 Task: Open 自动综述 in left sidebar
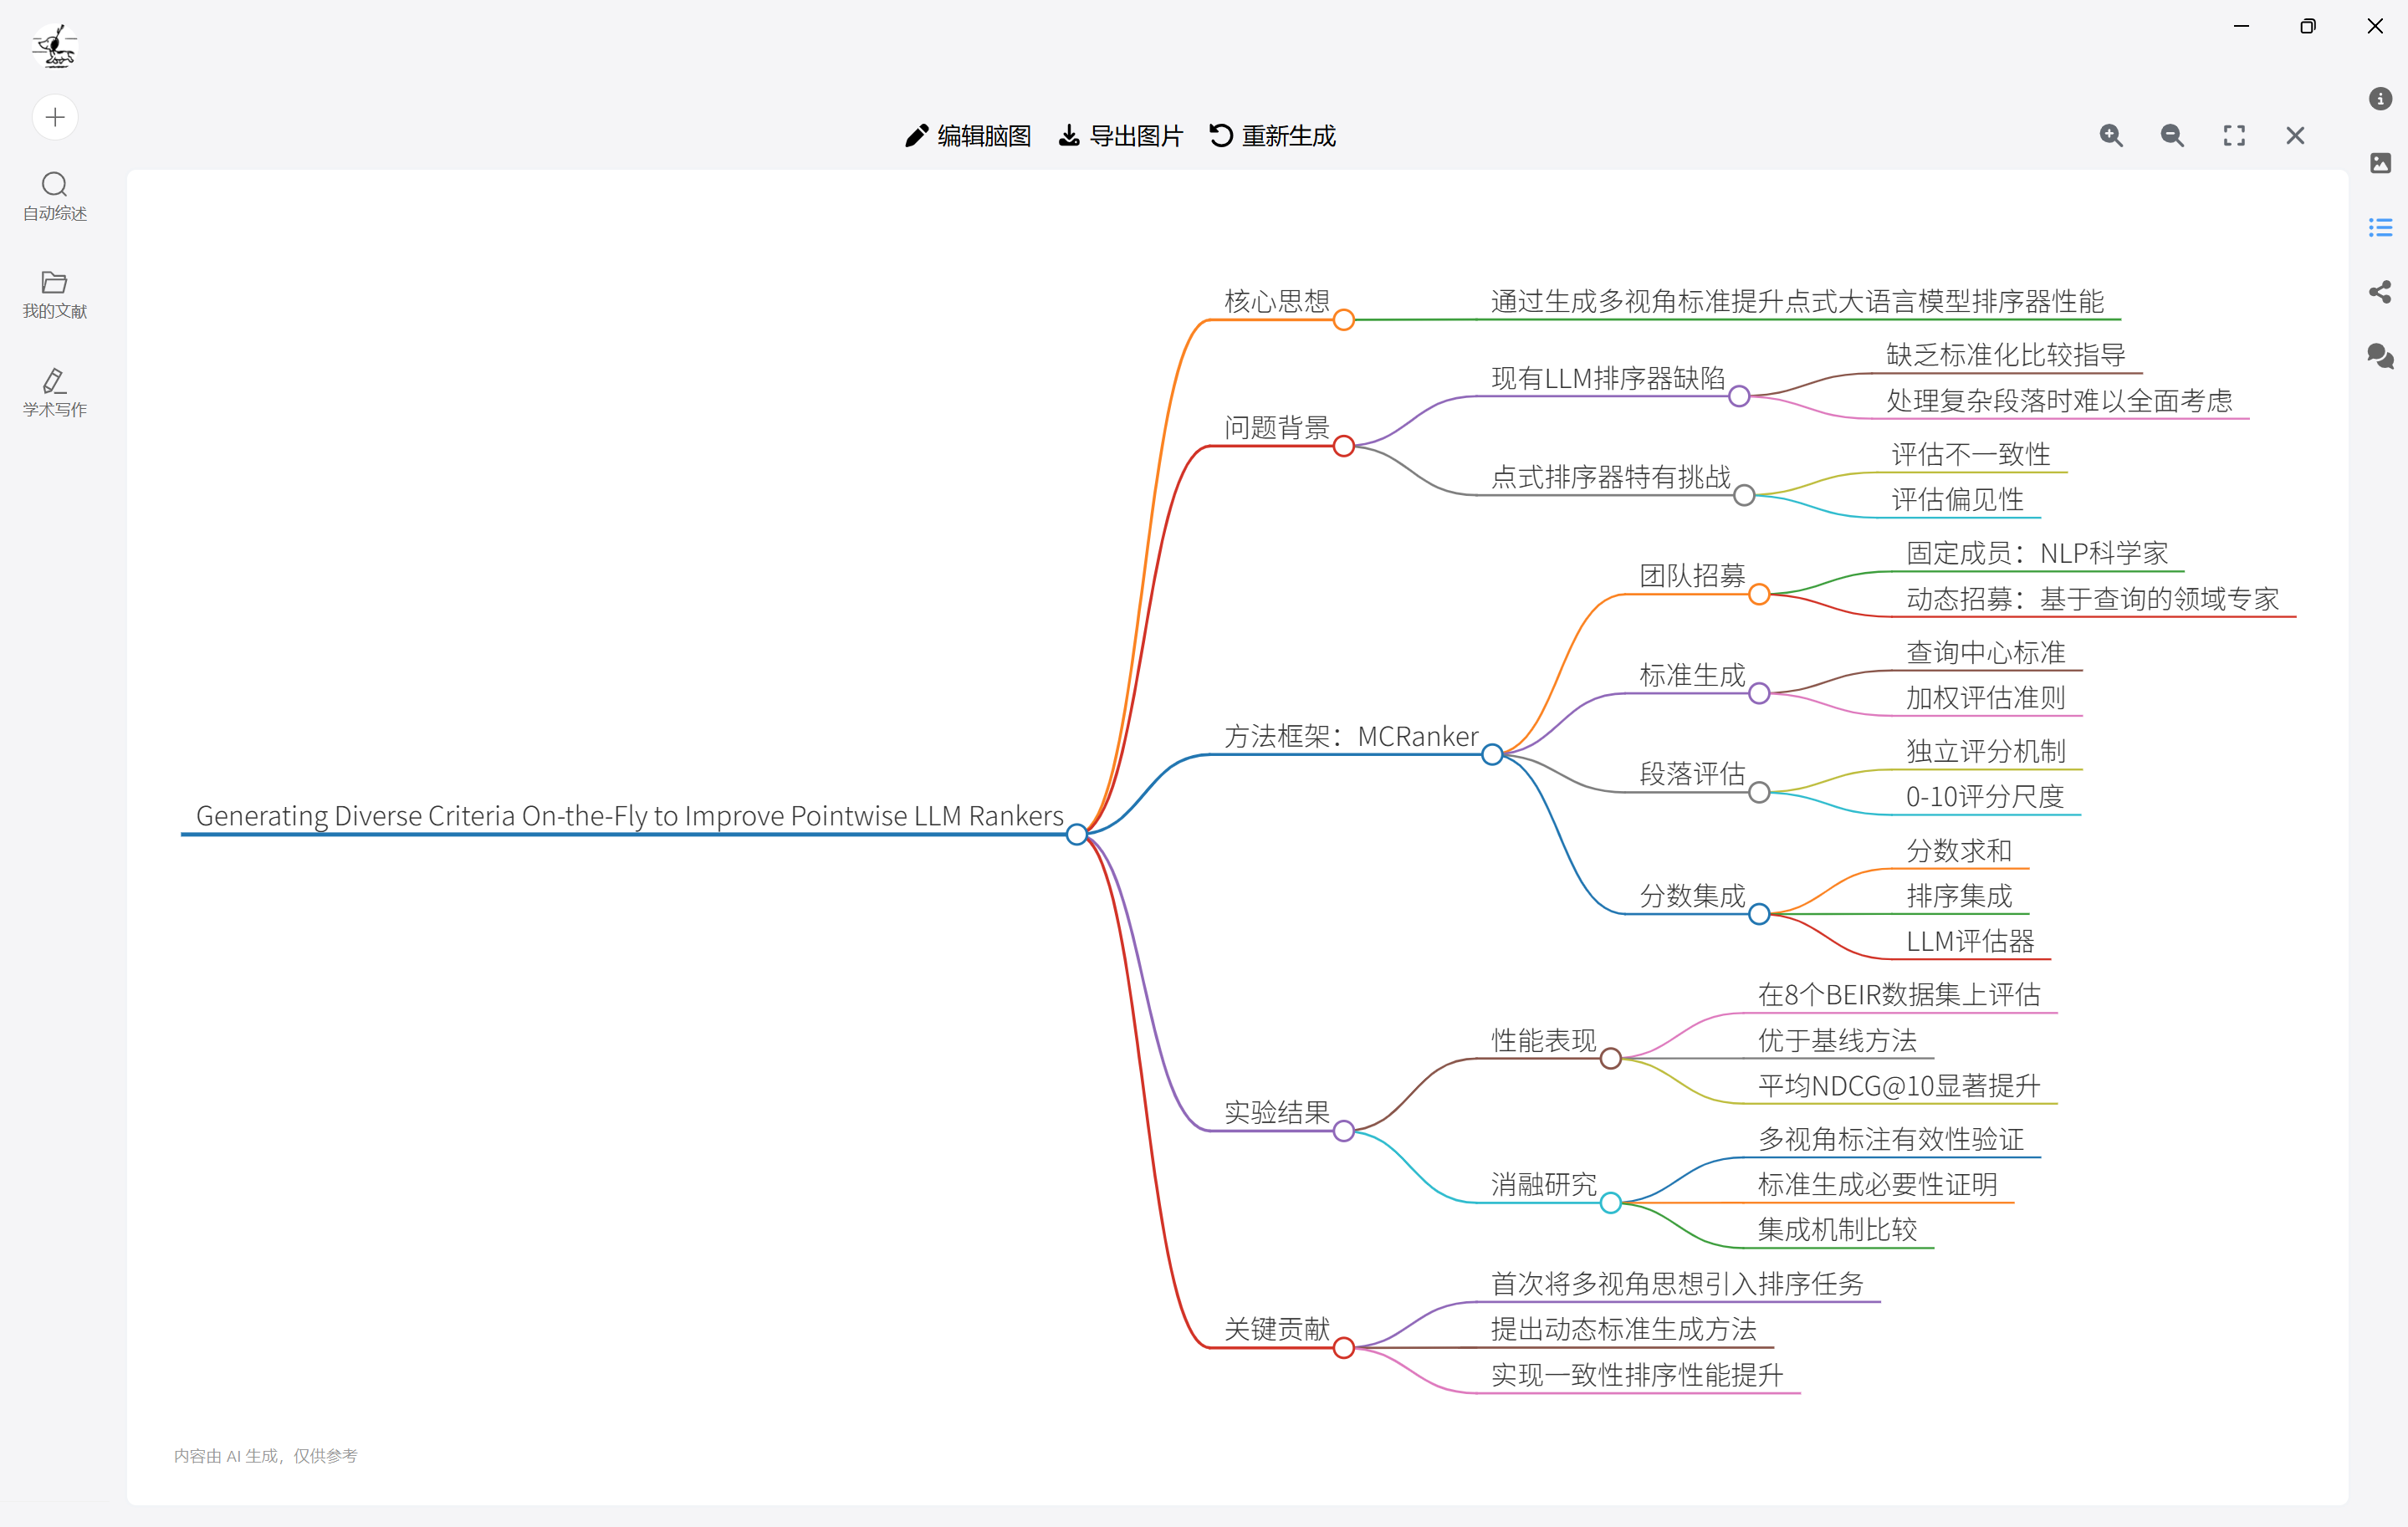[55, 196]
